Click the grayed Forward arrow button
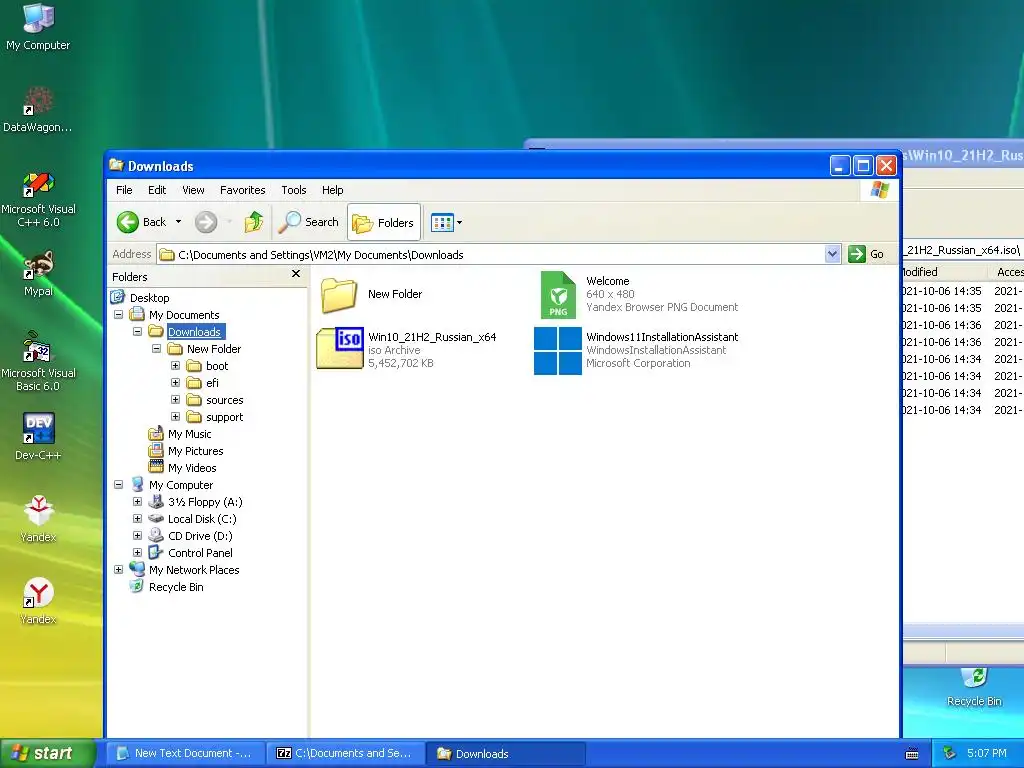The height and width of the screenshot is (768, 1024). pos(206,222)
